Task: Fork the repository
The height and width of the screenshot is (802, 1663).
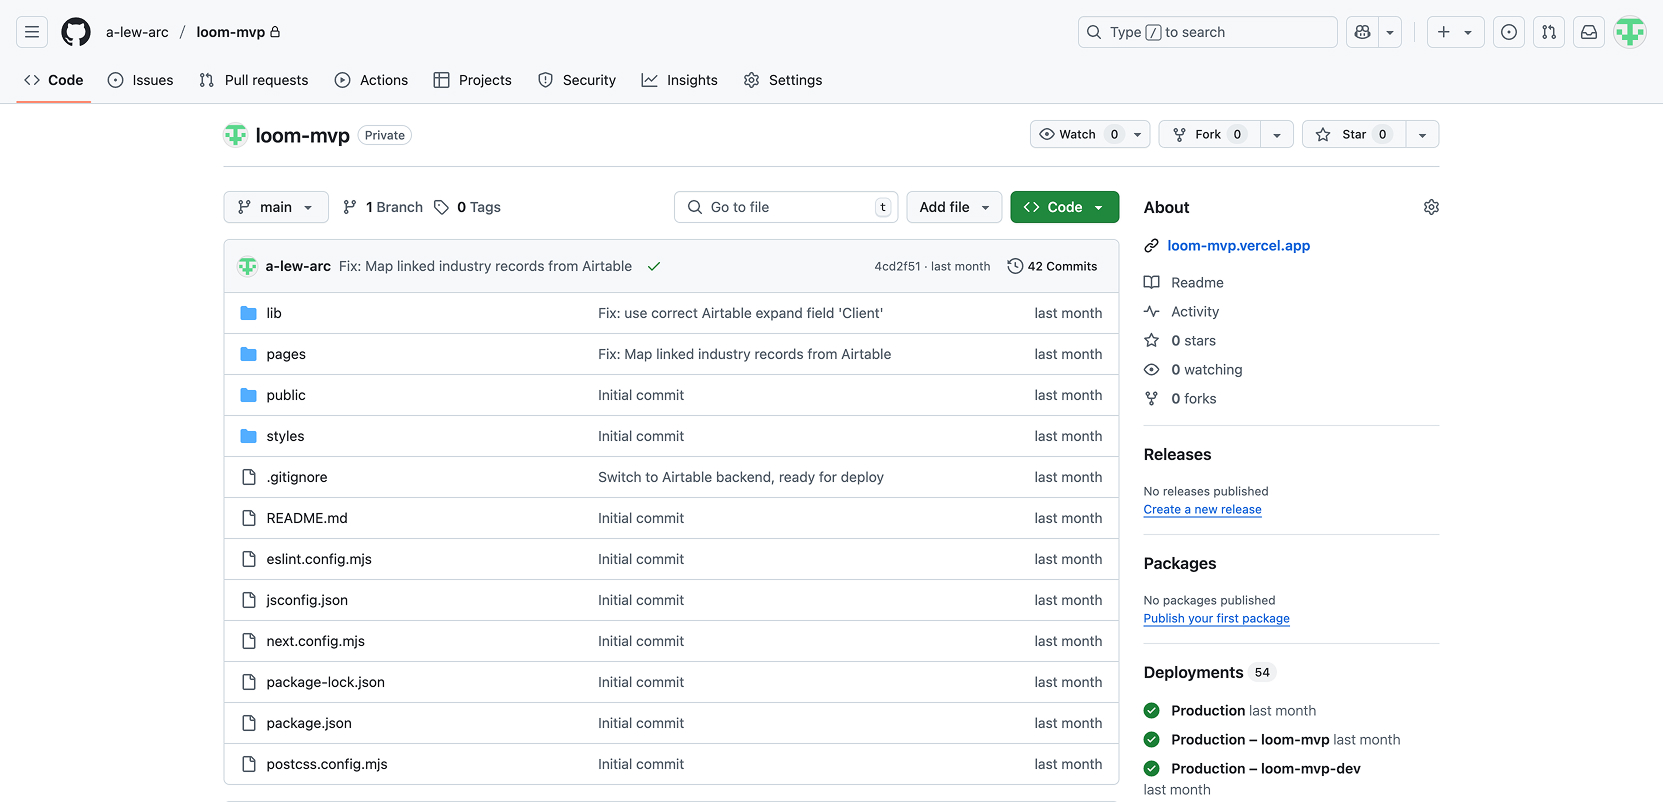Action: pos(1209,134)
